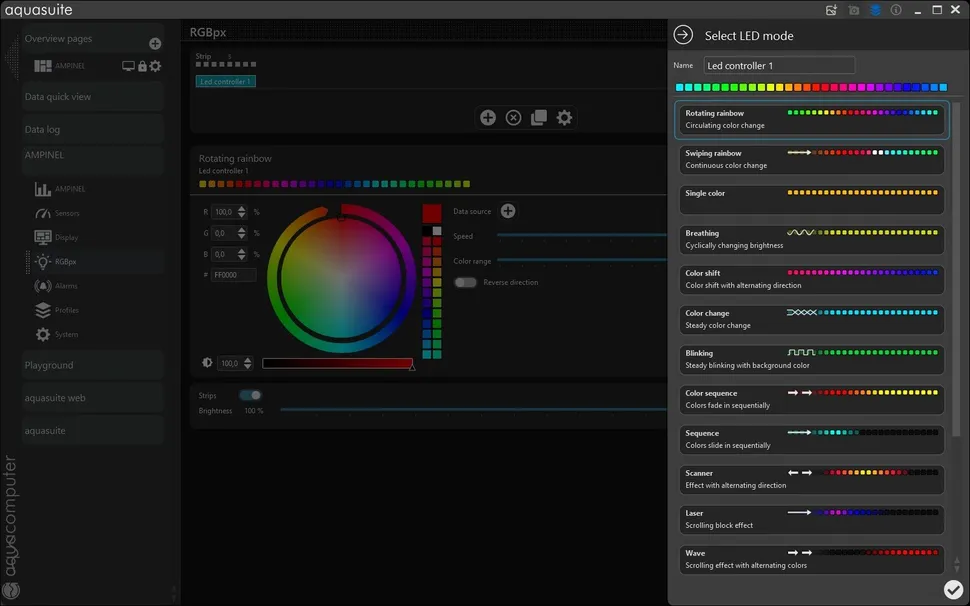This screenshot has height=606, width=970.
Task: Open the Profiles page in sidebar
Action: tap(66, 311)
